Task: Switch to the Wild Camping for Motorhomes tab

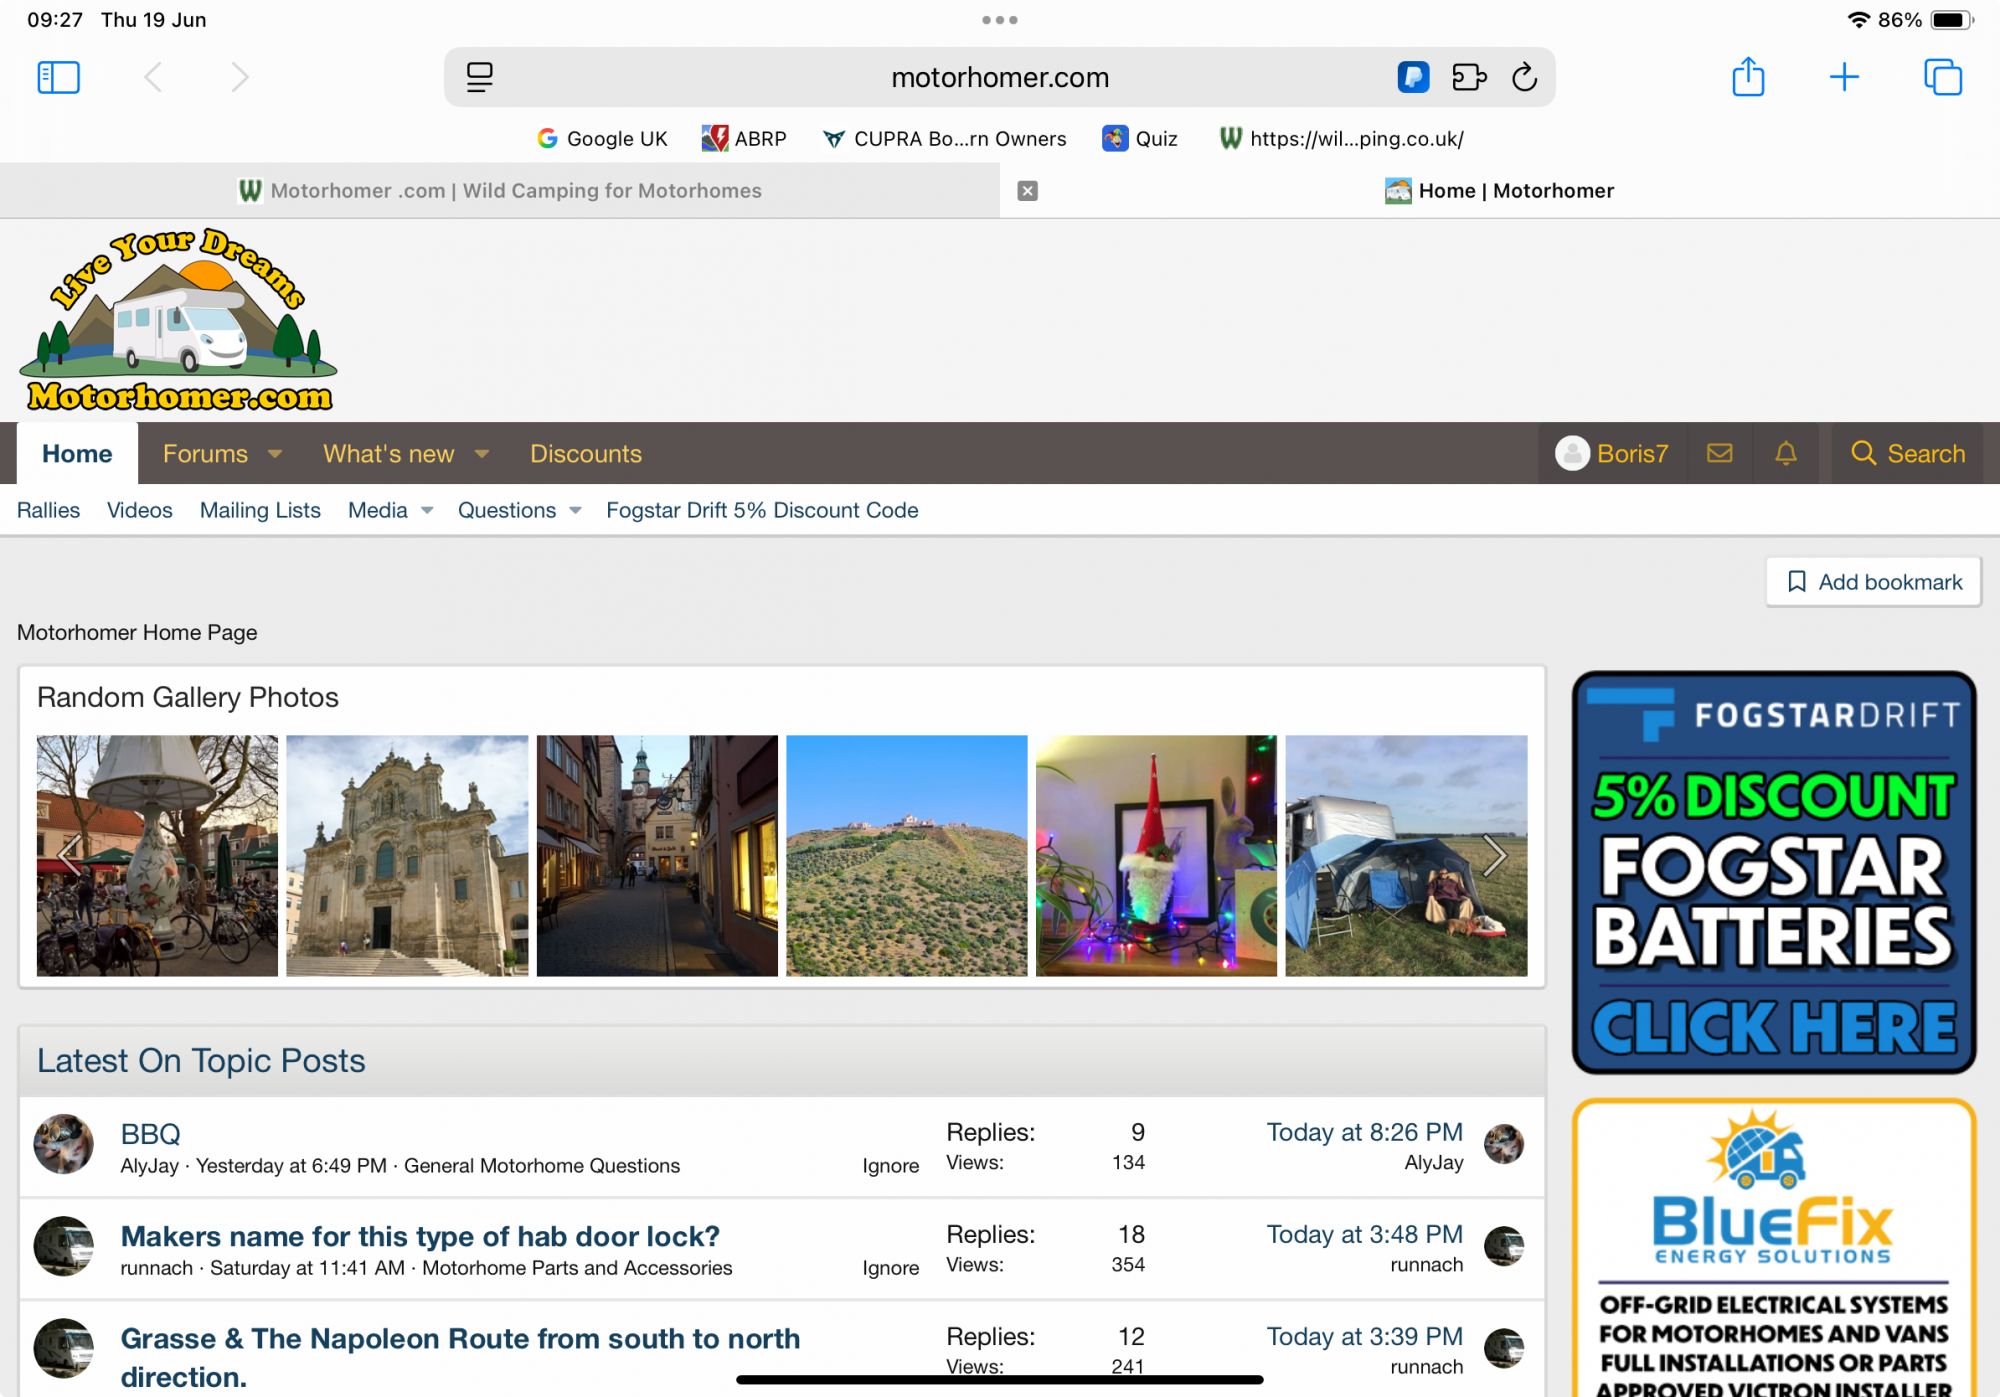Action: [x=500, y=191]
